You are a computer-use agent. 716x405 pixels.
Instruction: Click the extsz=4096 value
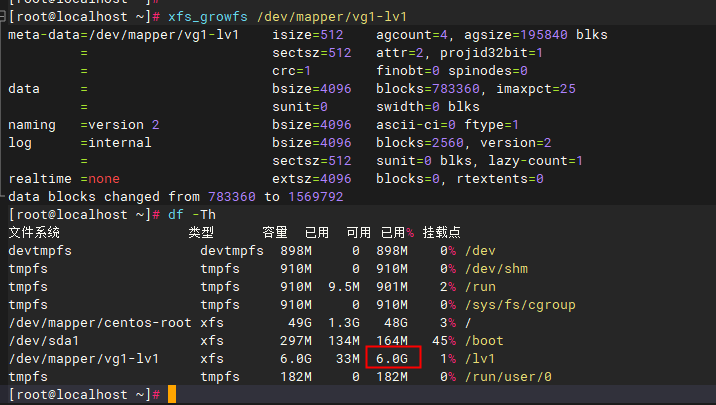[x=312, y=179]
